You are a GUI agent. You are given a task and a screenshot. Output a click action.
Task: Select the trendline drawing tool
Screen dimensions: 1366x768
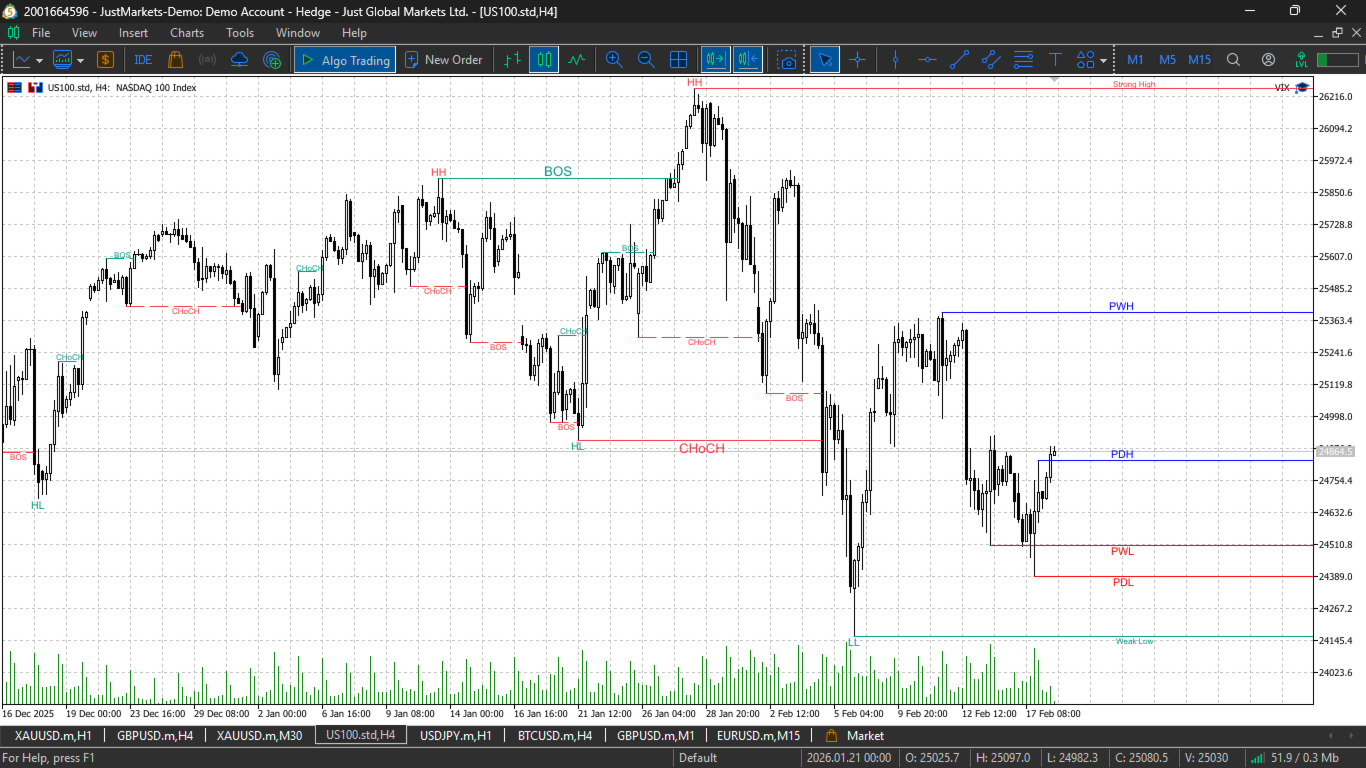tap(959, 60)
